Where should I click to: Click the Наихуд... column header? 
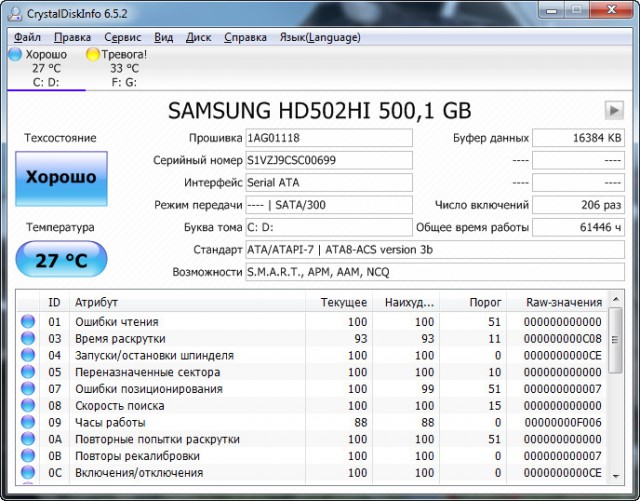click(406, 302)
